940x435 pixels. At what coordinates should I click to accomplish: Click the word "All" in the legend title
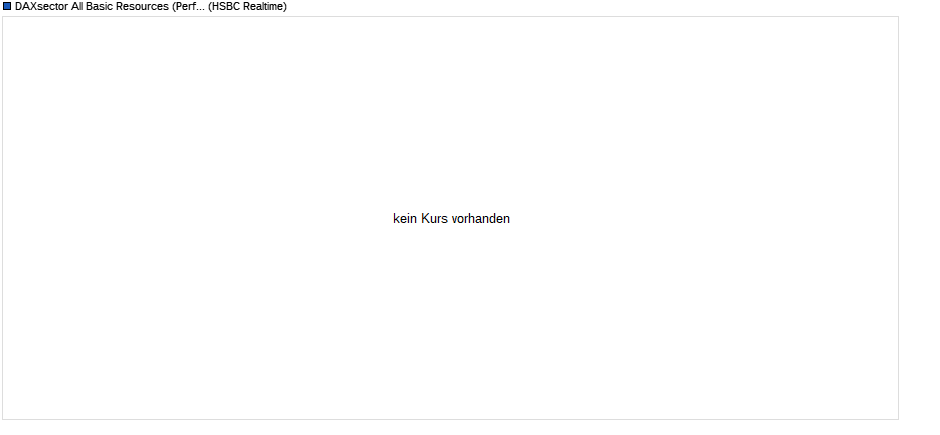[x=77, y=7]
